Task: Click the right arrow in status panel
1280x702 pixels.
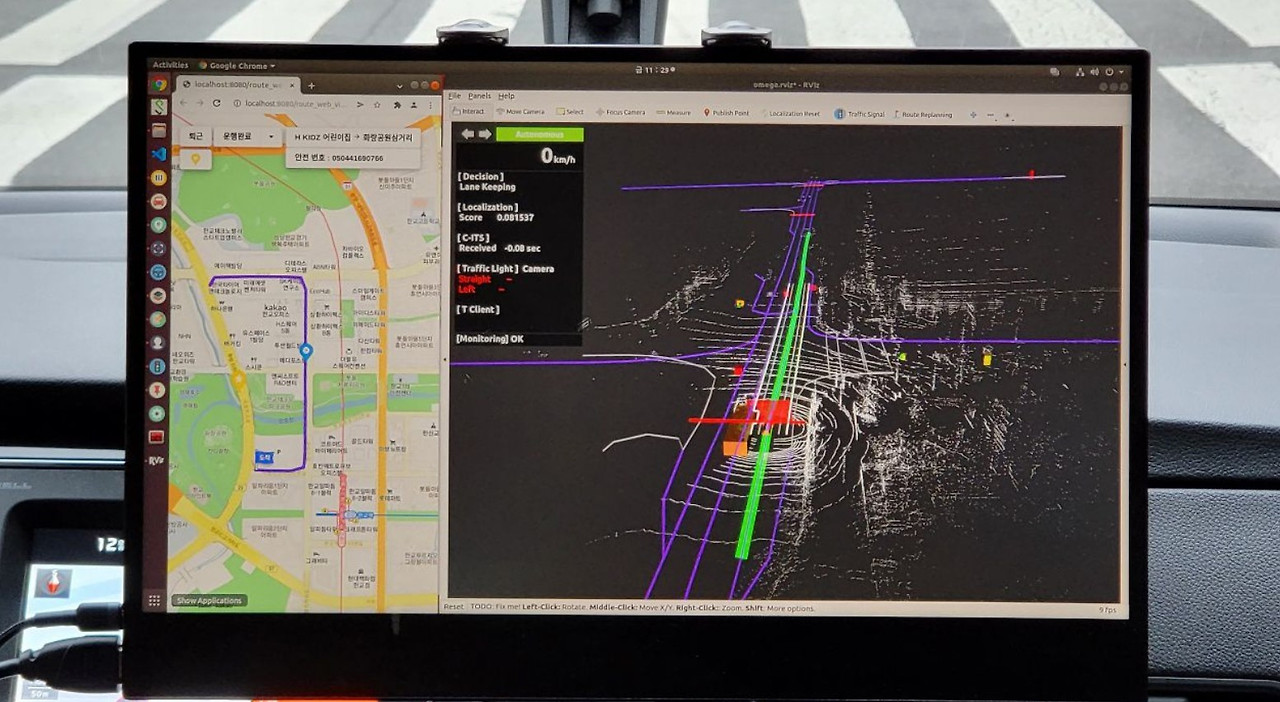Action: click(x=485, y=134)
